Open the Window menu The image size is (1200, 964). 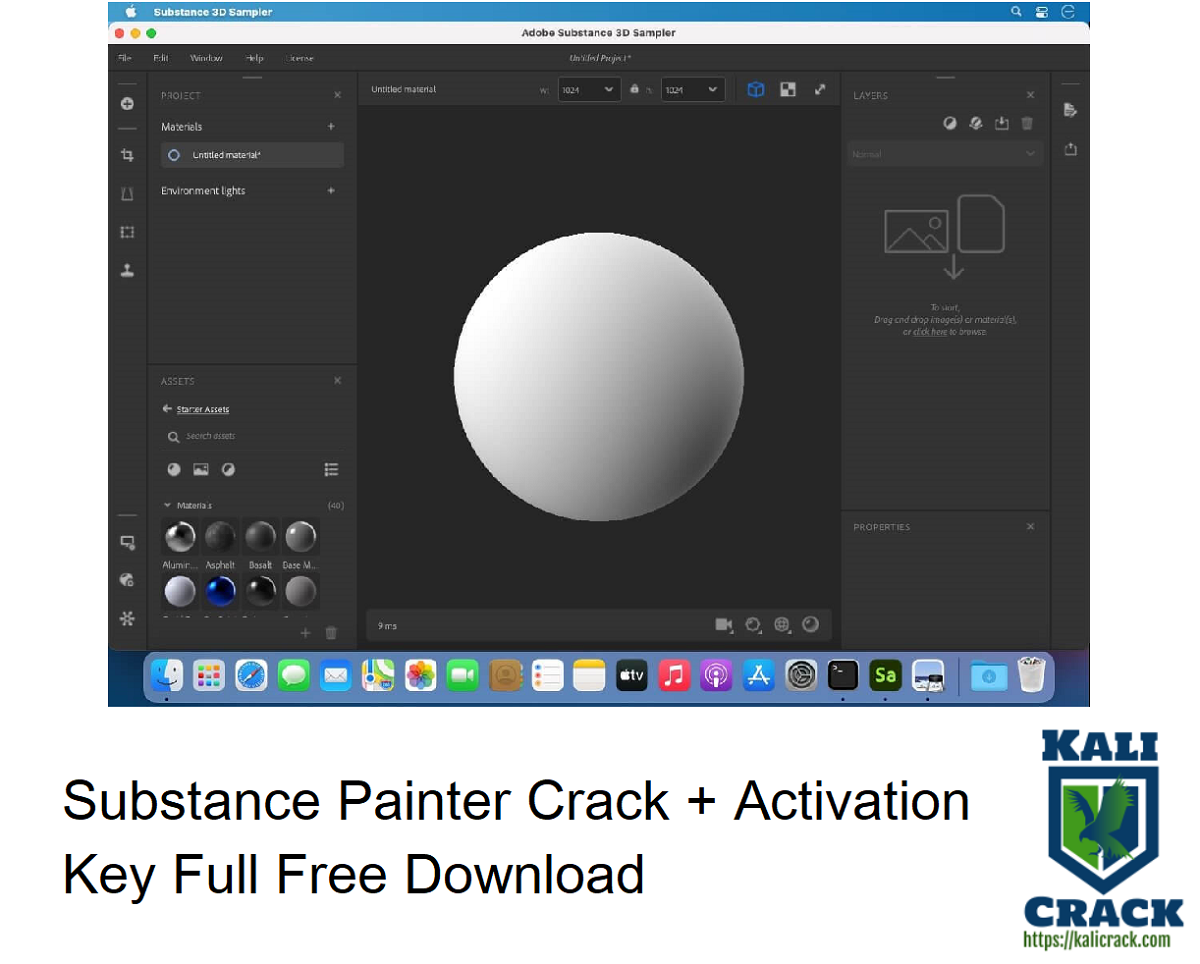206,58
